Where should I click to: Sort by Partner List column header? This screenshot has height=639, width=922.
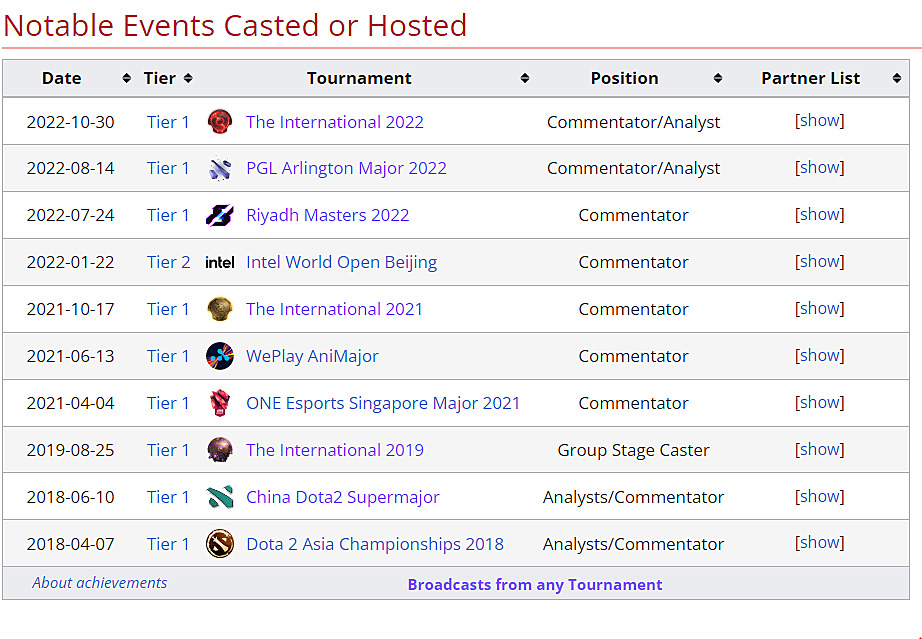[x=810, y=78]
